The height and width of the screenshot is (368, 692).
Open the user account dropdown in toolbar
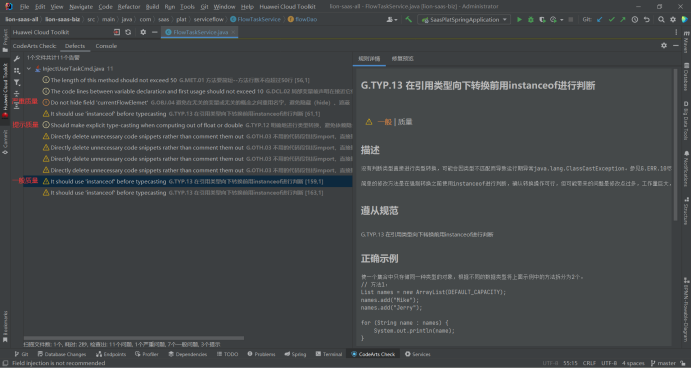coord(392,19)
